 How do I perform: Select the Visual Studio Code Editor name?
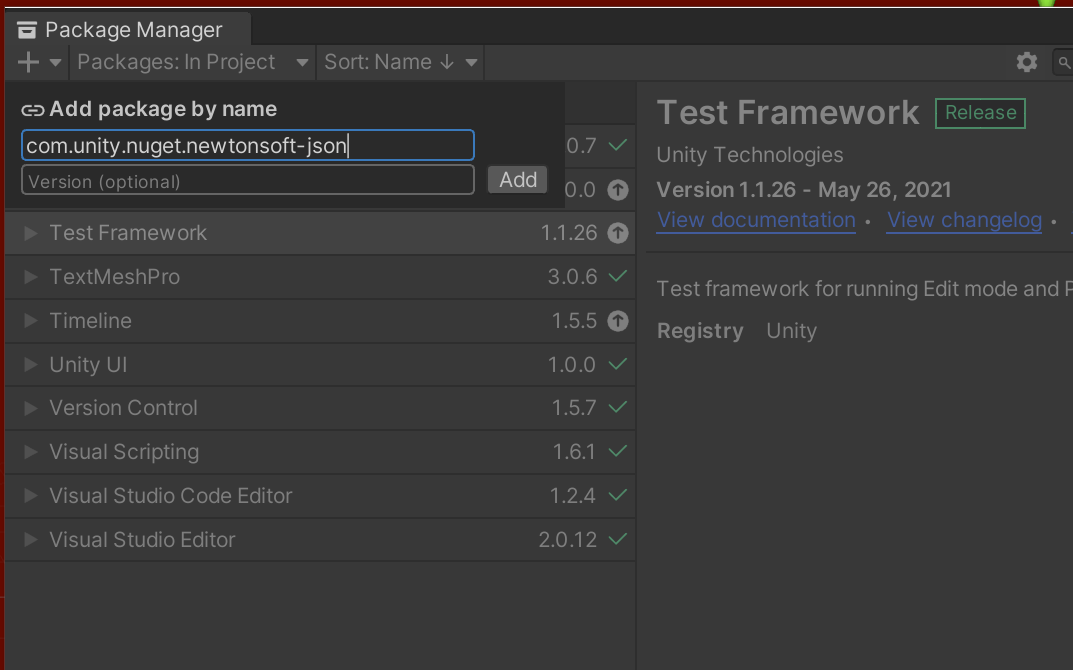171,496
